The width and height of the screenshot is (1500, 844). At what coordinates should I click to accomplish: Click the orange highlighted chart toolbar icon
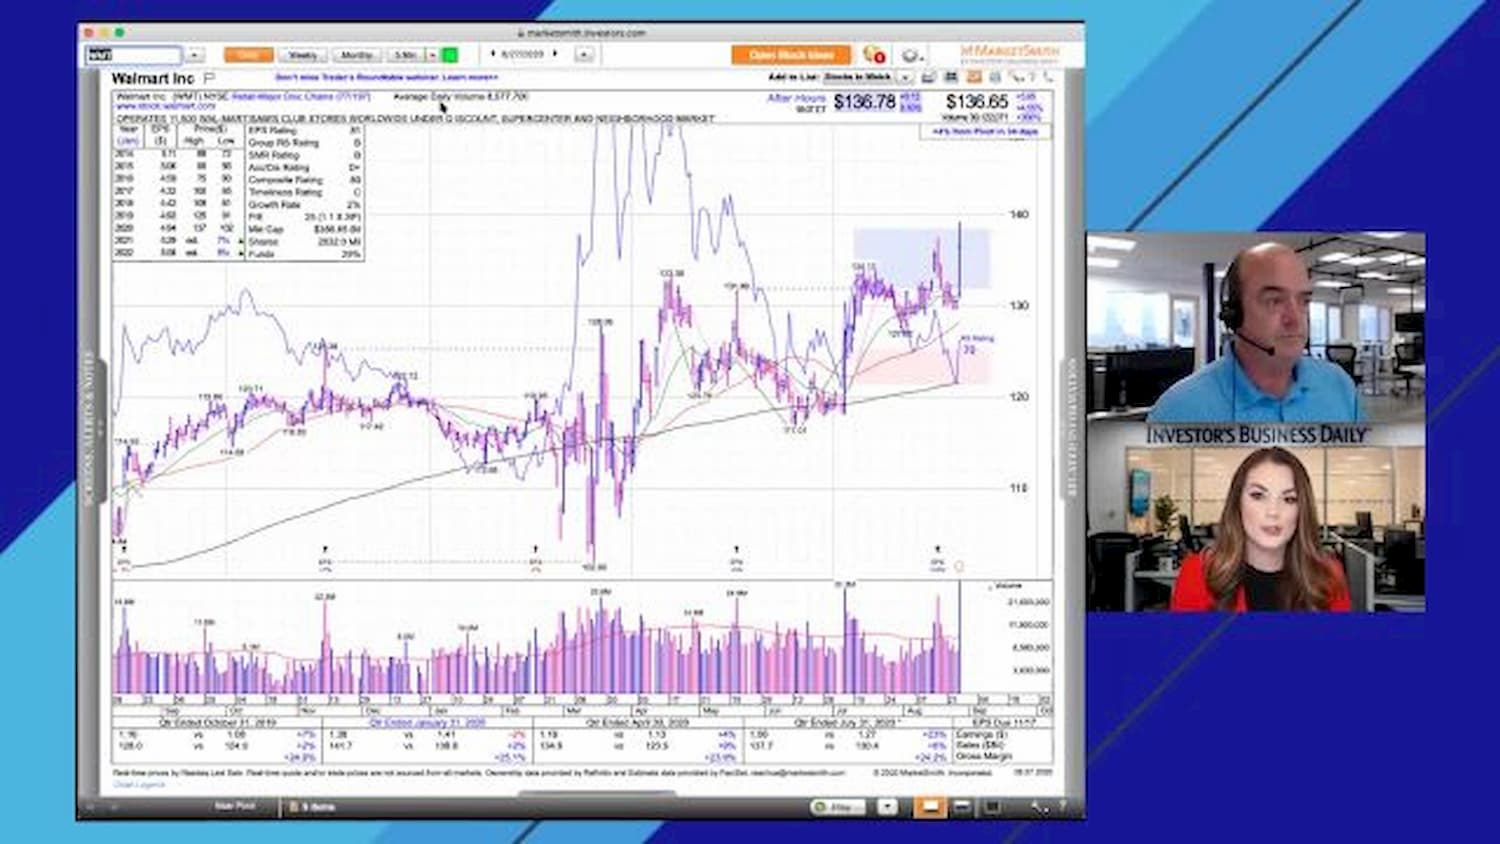(x=973, y=77)
